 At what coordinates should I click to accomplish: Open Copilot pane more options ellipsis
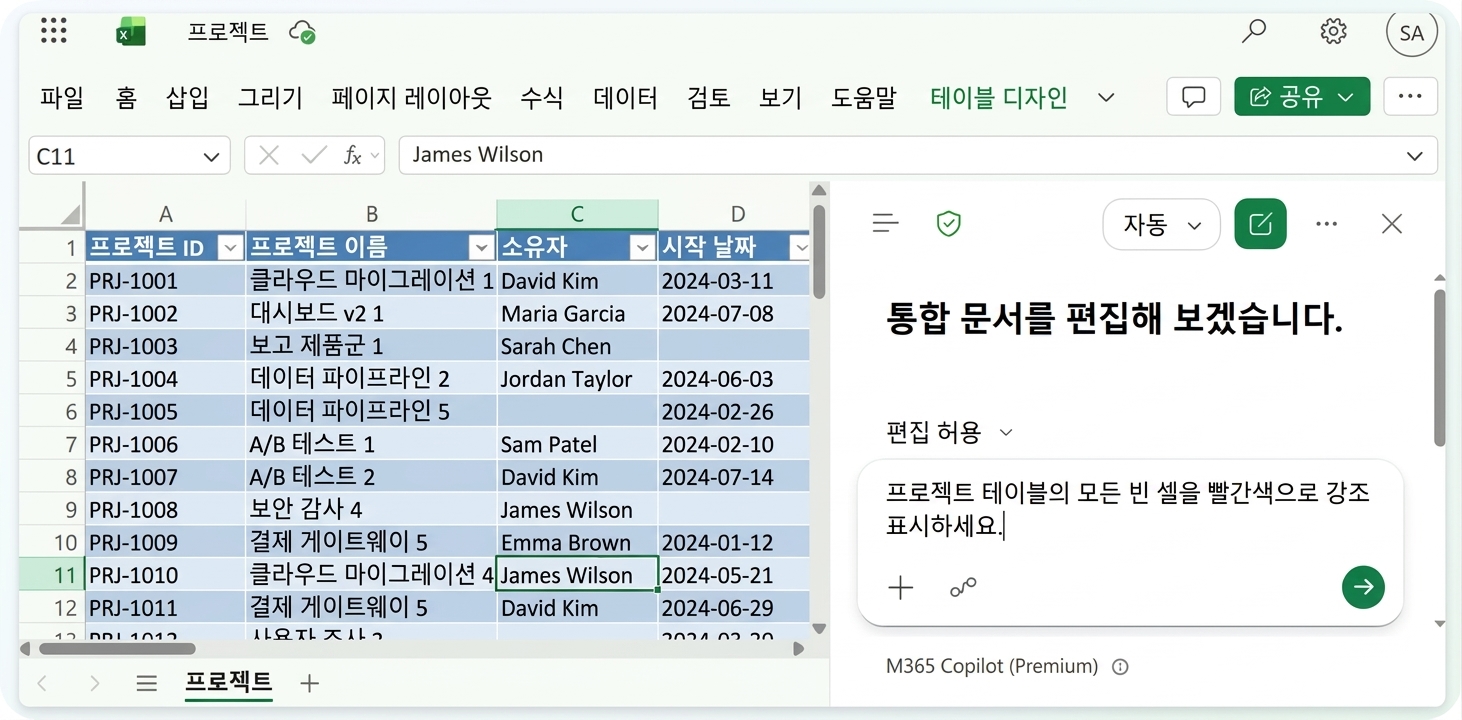pos(1327,224)
